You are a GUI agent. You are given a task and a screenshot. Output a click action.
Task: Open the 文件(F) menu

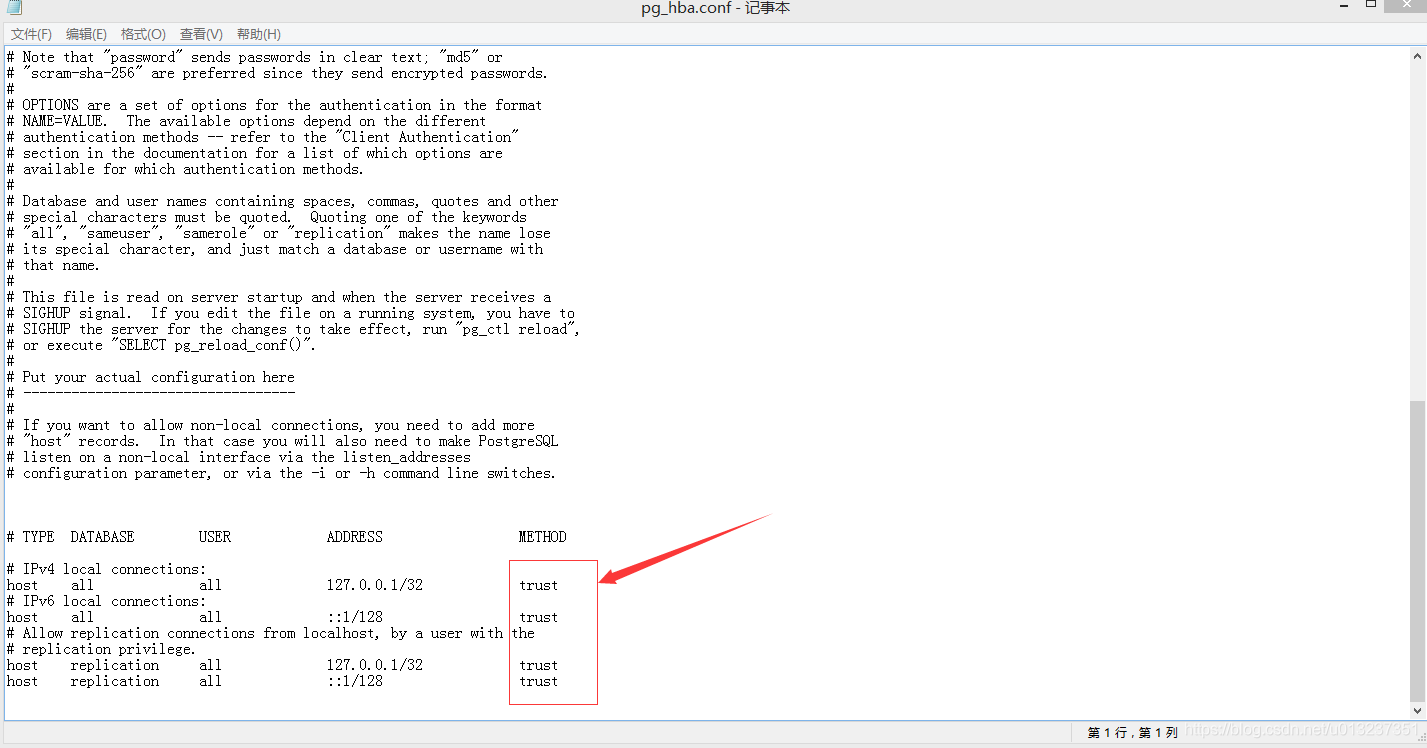click(31, 34)
